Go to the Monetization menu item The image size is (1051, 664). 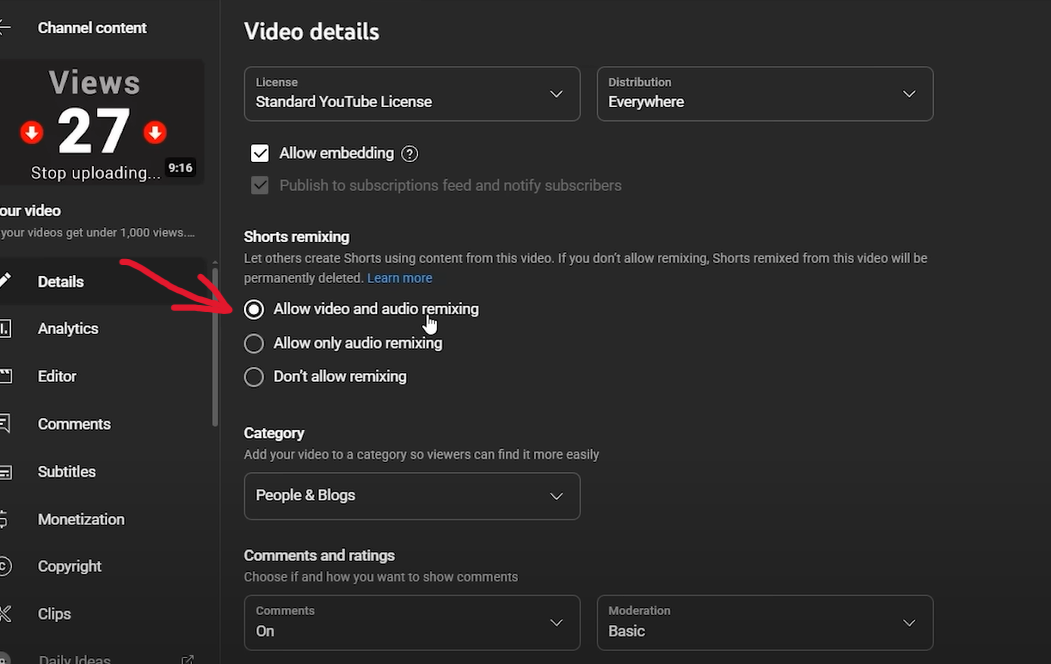pyautogui.click(x=81, y=519)
